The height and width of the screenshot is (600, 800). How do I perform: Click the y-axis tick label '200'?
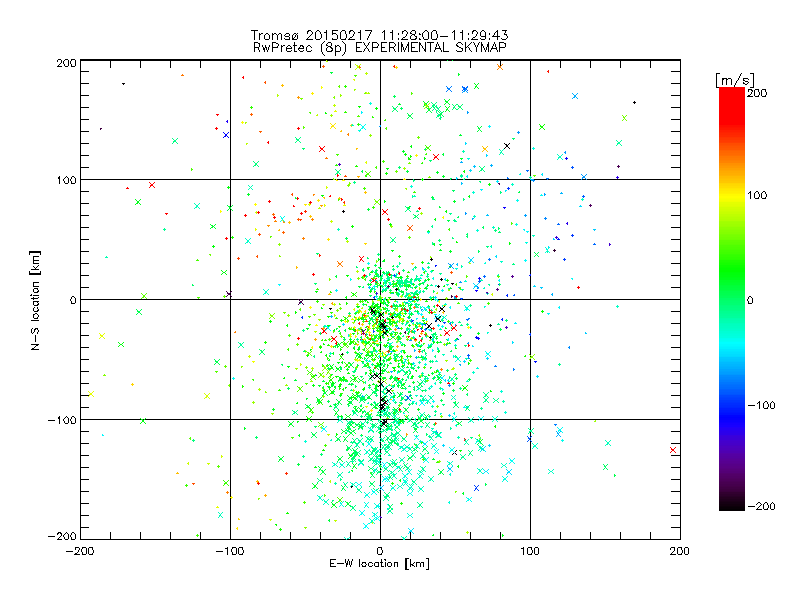click(66, 63)
